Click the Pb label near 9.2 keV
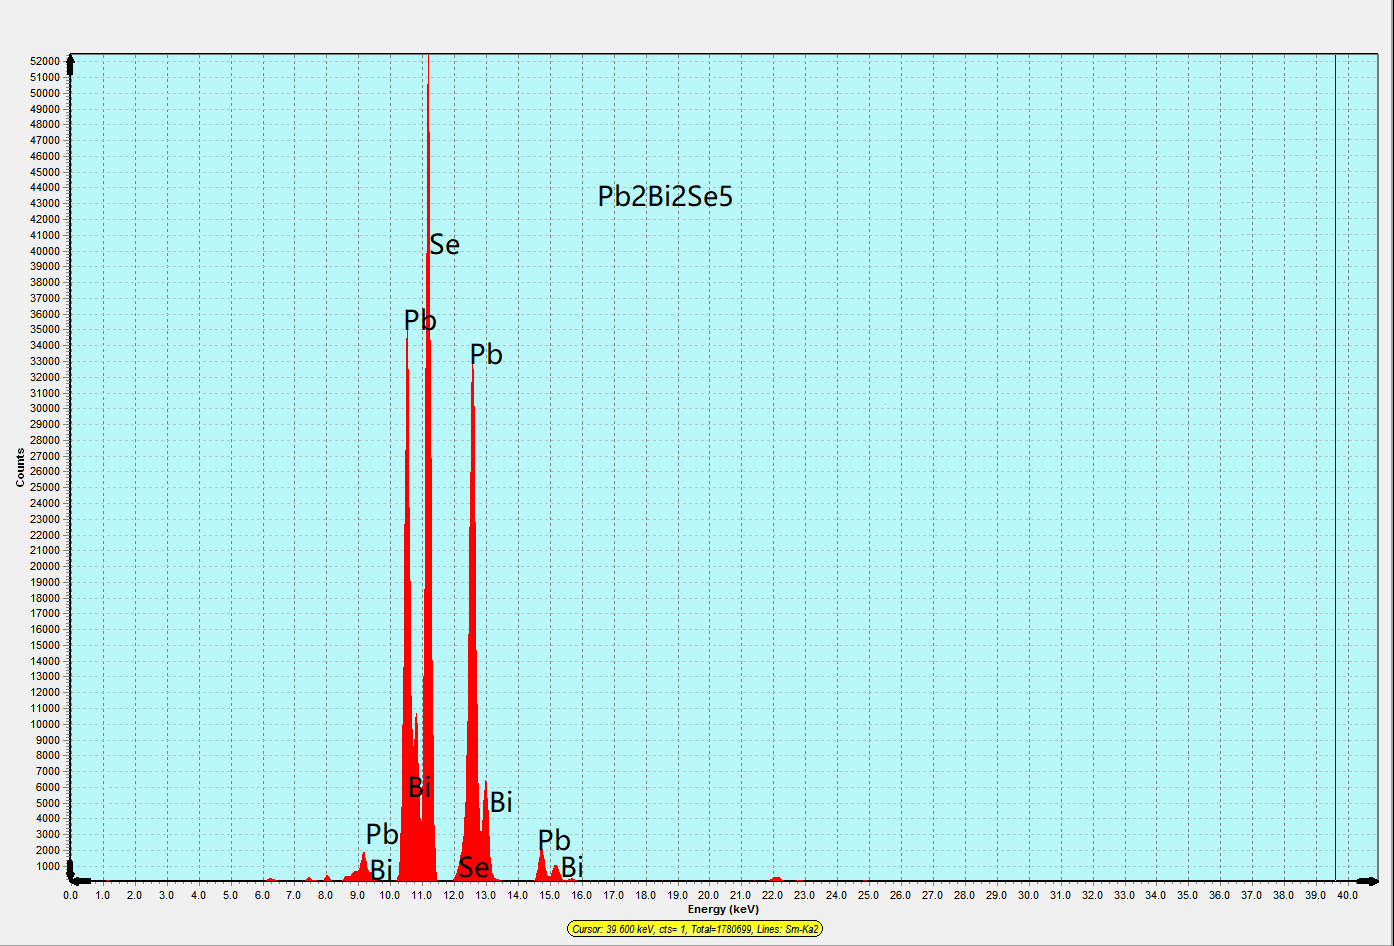 (382, 834)
